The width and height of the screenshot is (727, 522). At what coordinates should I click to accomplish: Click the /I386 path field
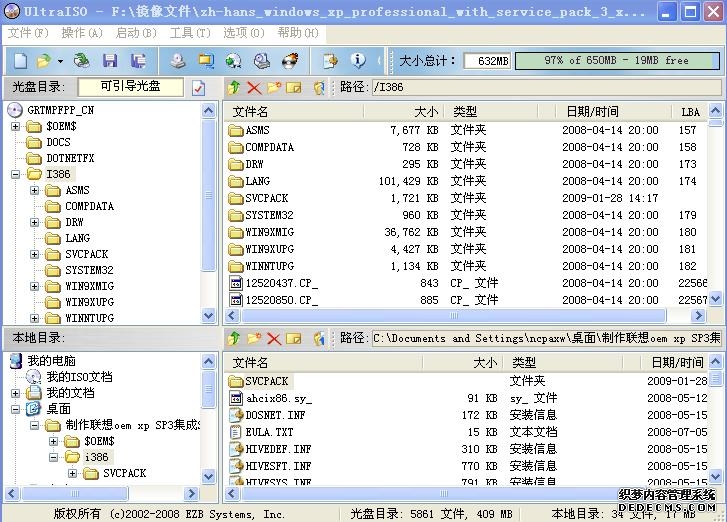(546, 87)
